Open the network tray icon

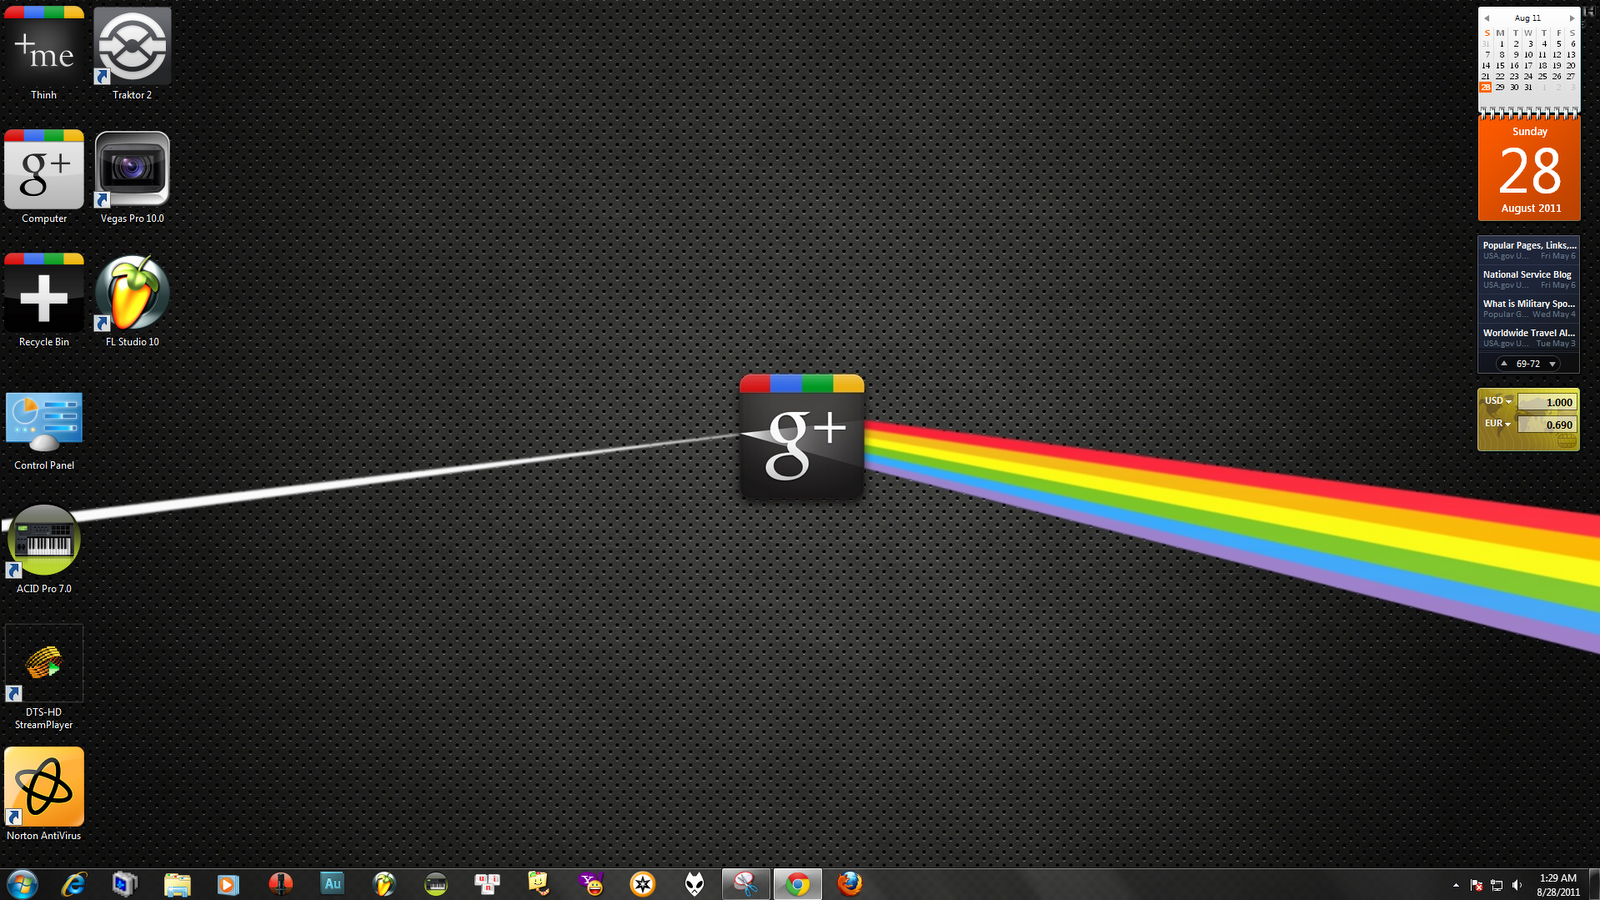point(1497,885)
